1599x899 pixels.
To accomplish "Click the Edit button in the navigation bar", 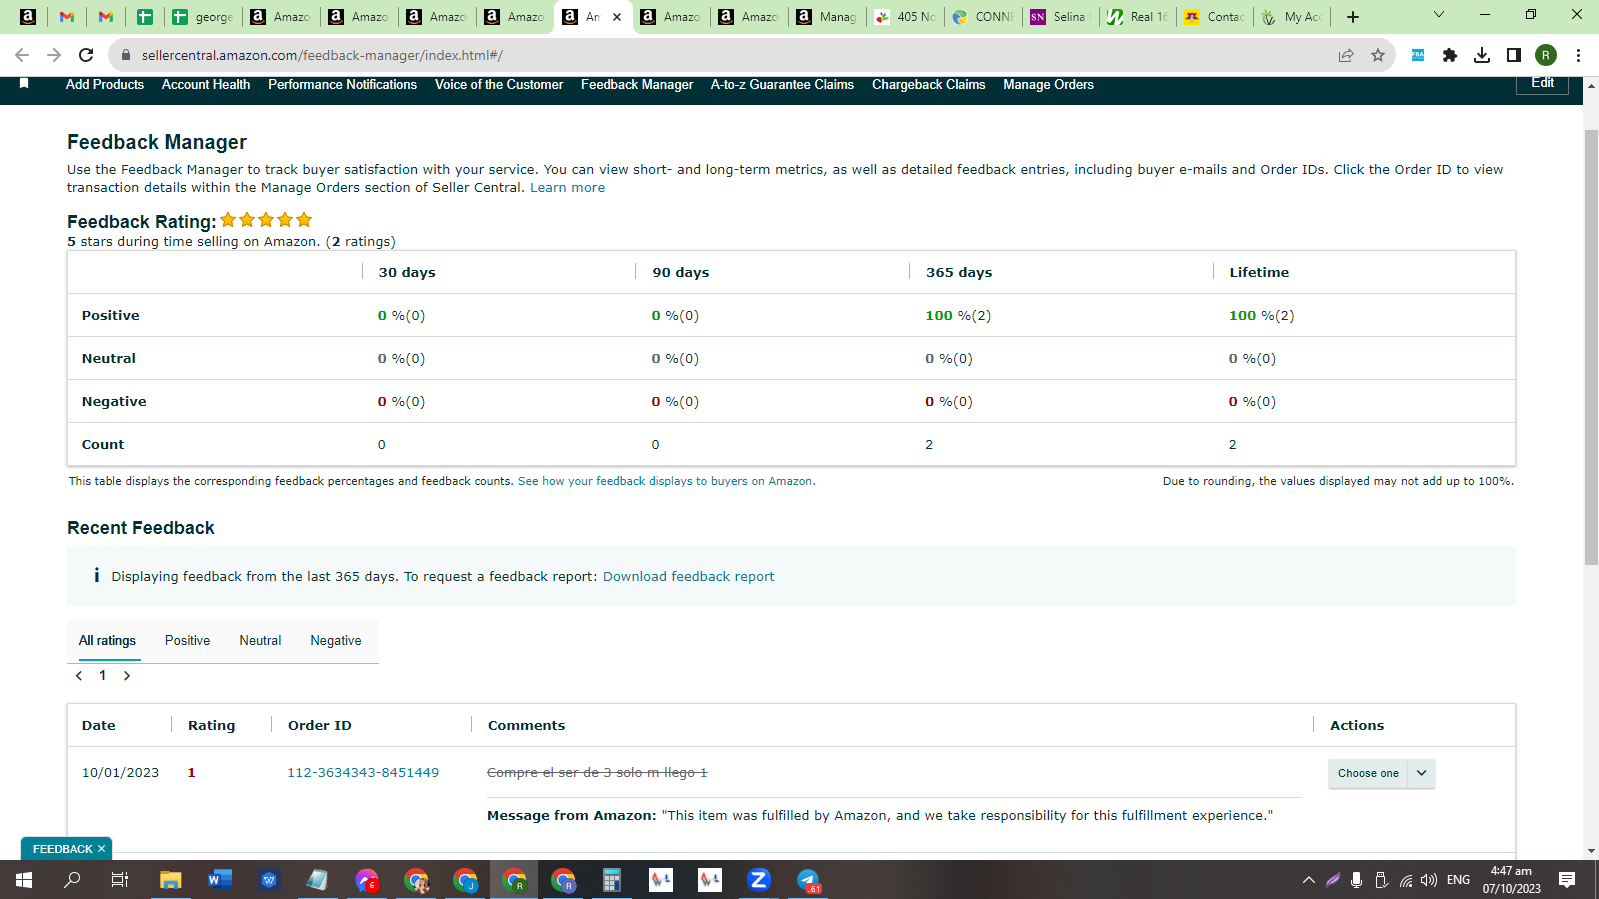I will coord(1542,84).
